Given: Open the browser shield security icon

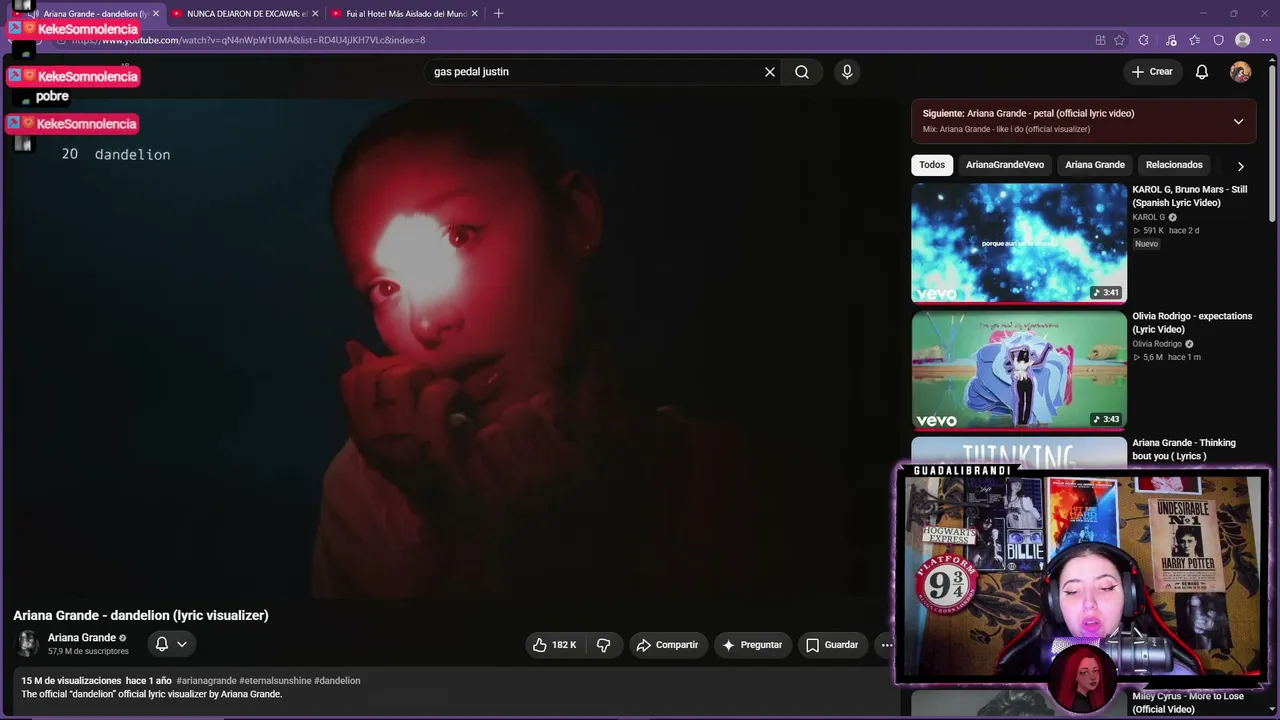Looking at the screenshot, I should pos(1218,40).
